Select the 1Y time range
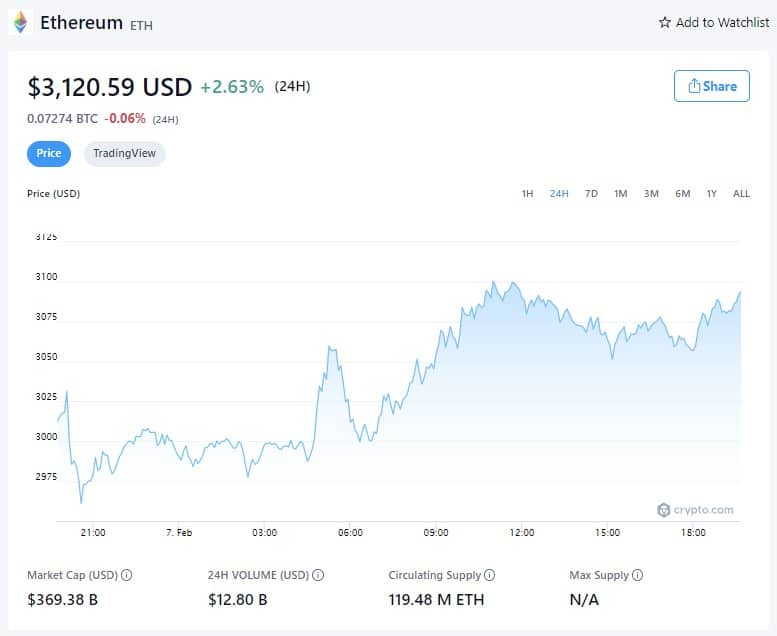The image size is (777, 636). (712, 194)
